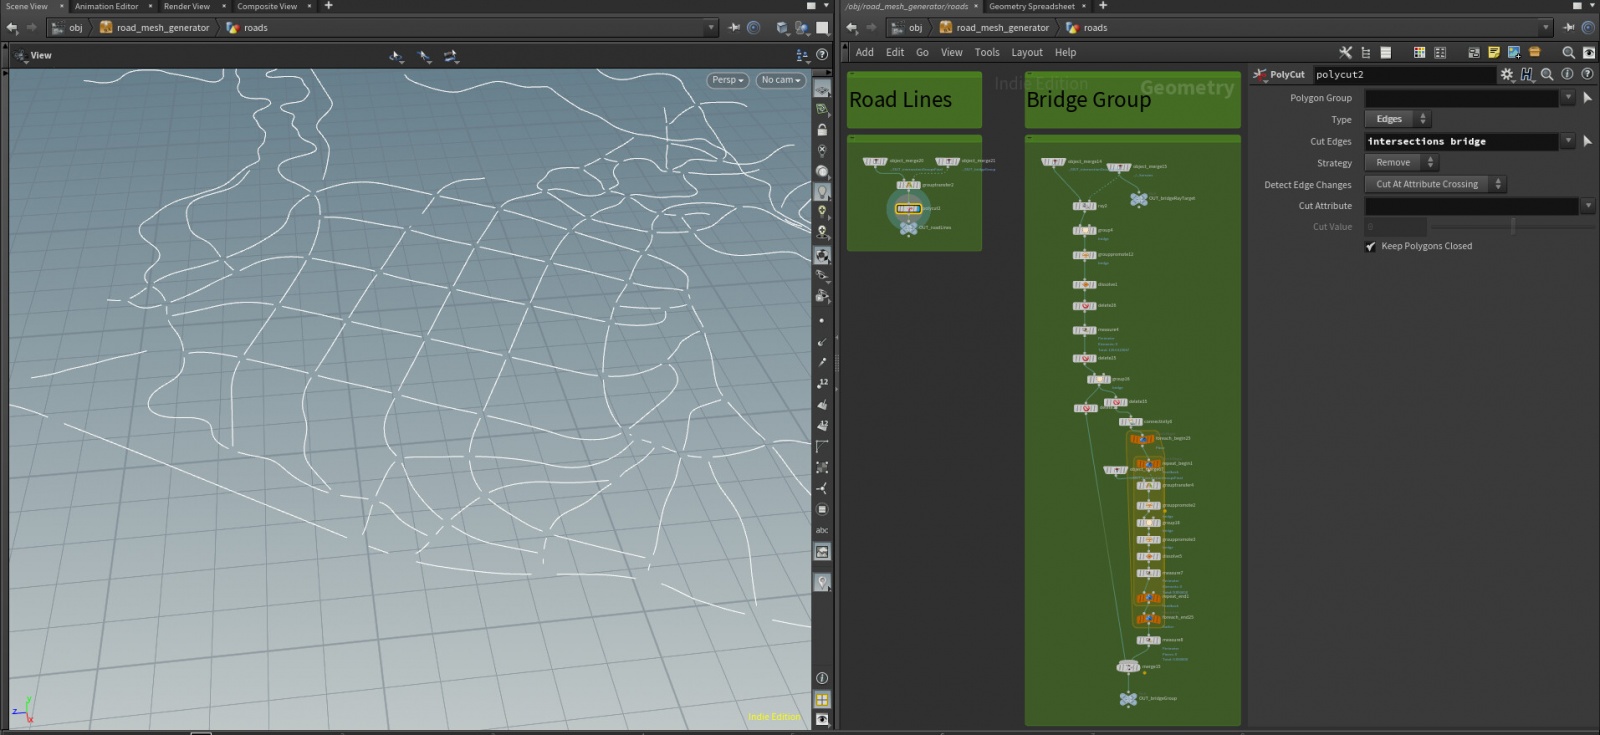1600x735 pixels.
Task: Toggle the eye display options icon in network toolbar
Action: click(1588, 52)
